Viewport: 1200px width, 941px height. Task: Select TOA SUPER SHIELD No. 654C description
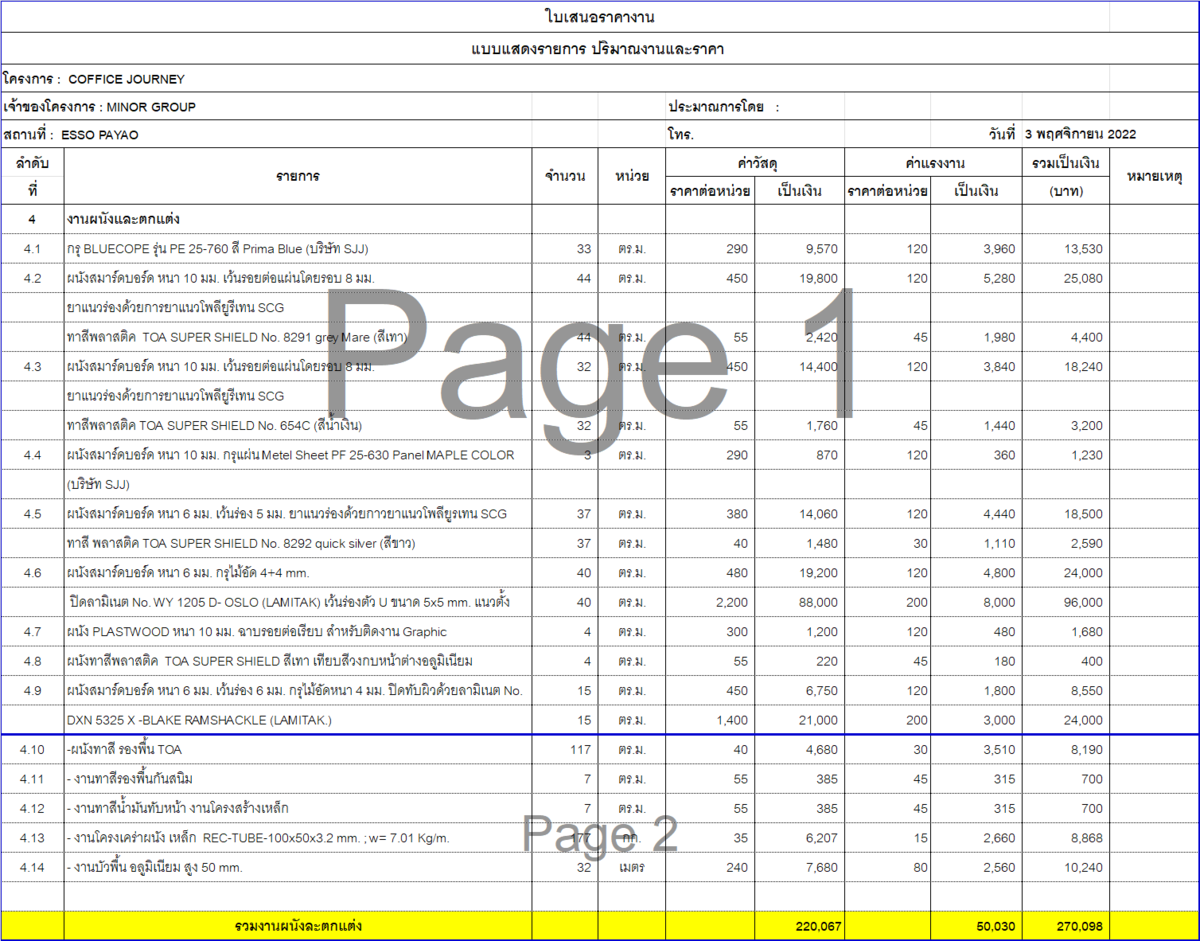click(x=298, y=426)
